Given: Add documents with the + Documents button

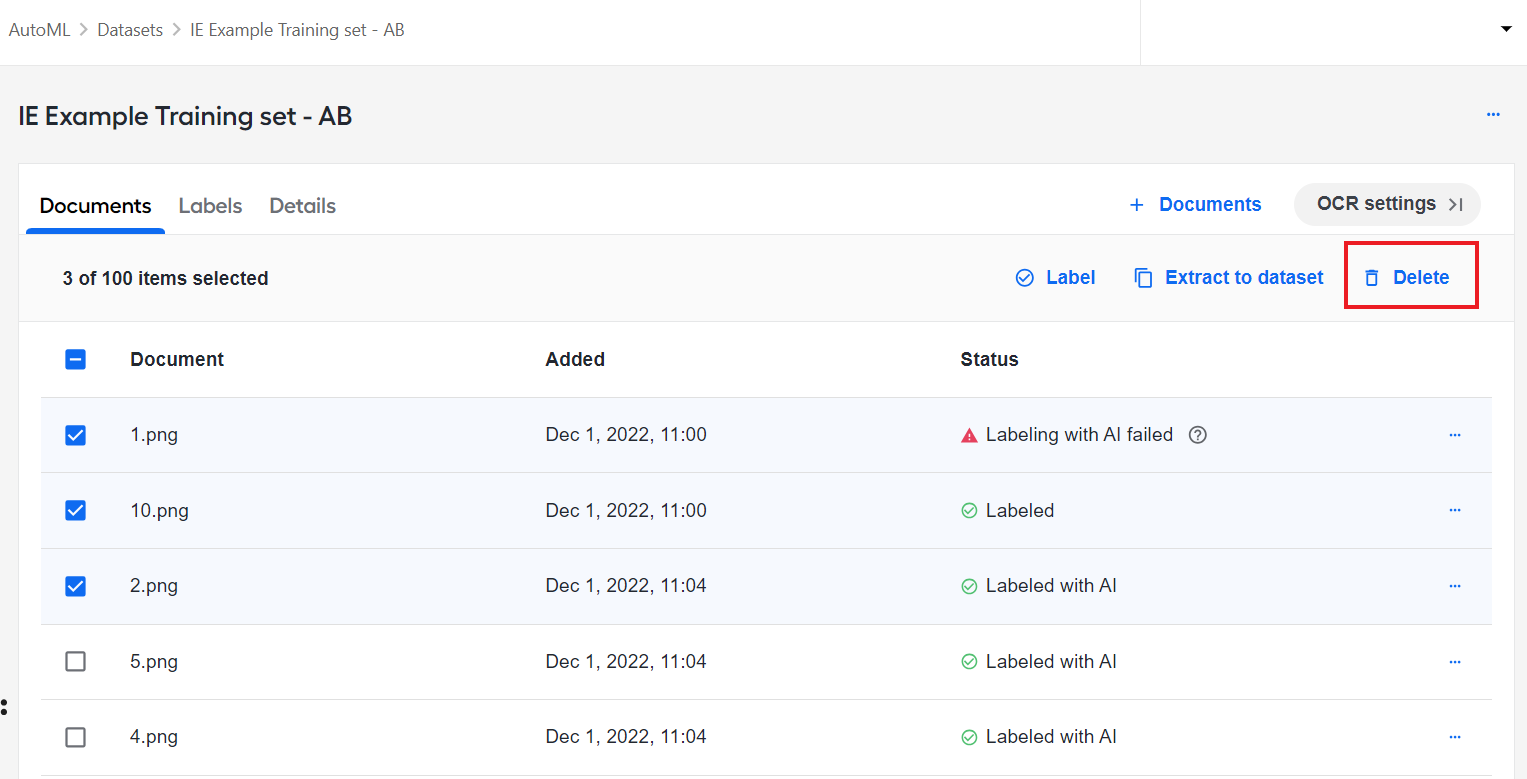Looking at the screenshot, I should point(1195,204).
